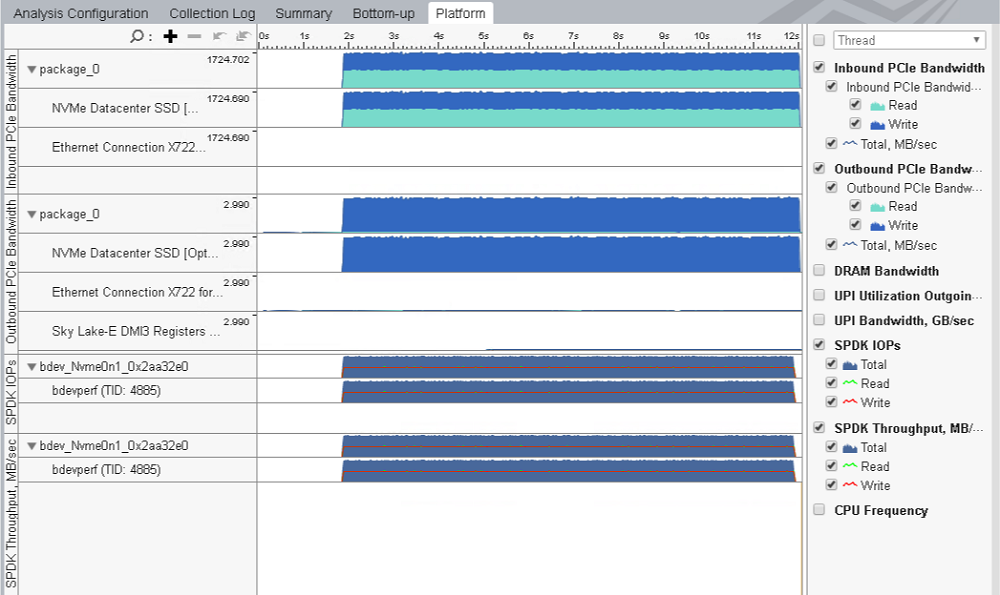Click the undo zoom arrow icon
1000x595 pixels.
point(219,37)
